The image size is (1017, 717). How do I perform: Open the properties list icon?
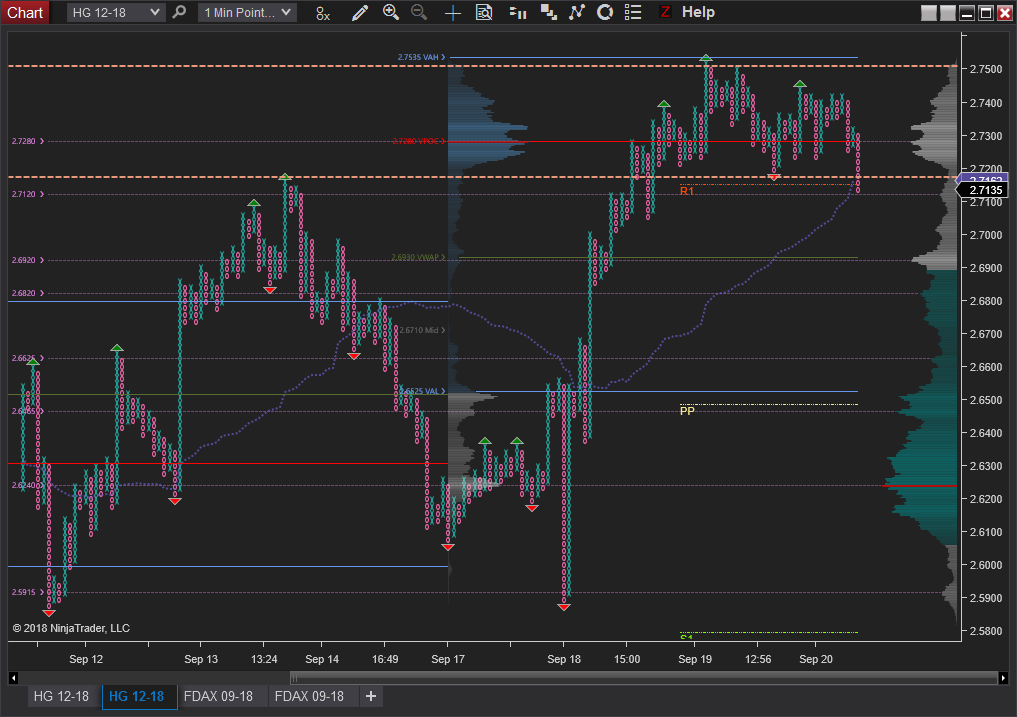coord(633,12)
